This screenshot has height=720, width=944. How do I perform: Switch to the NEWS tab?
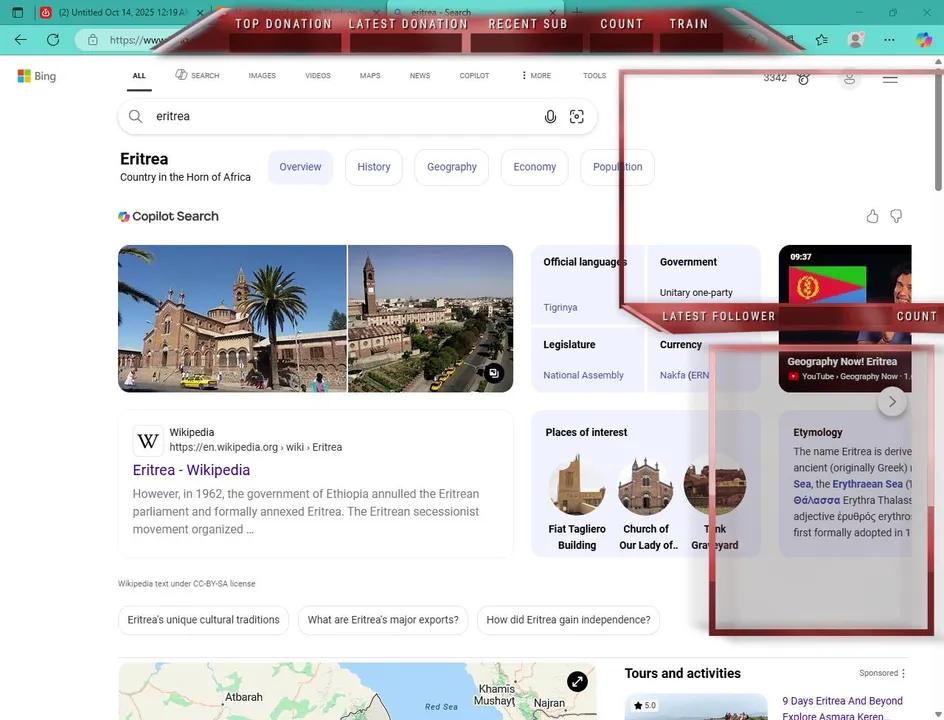(x=420, y=76)
